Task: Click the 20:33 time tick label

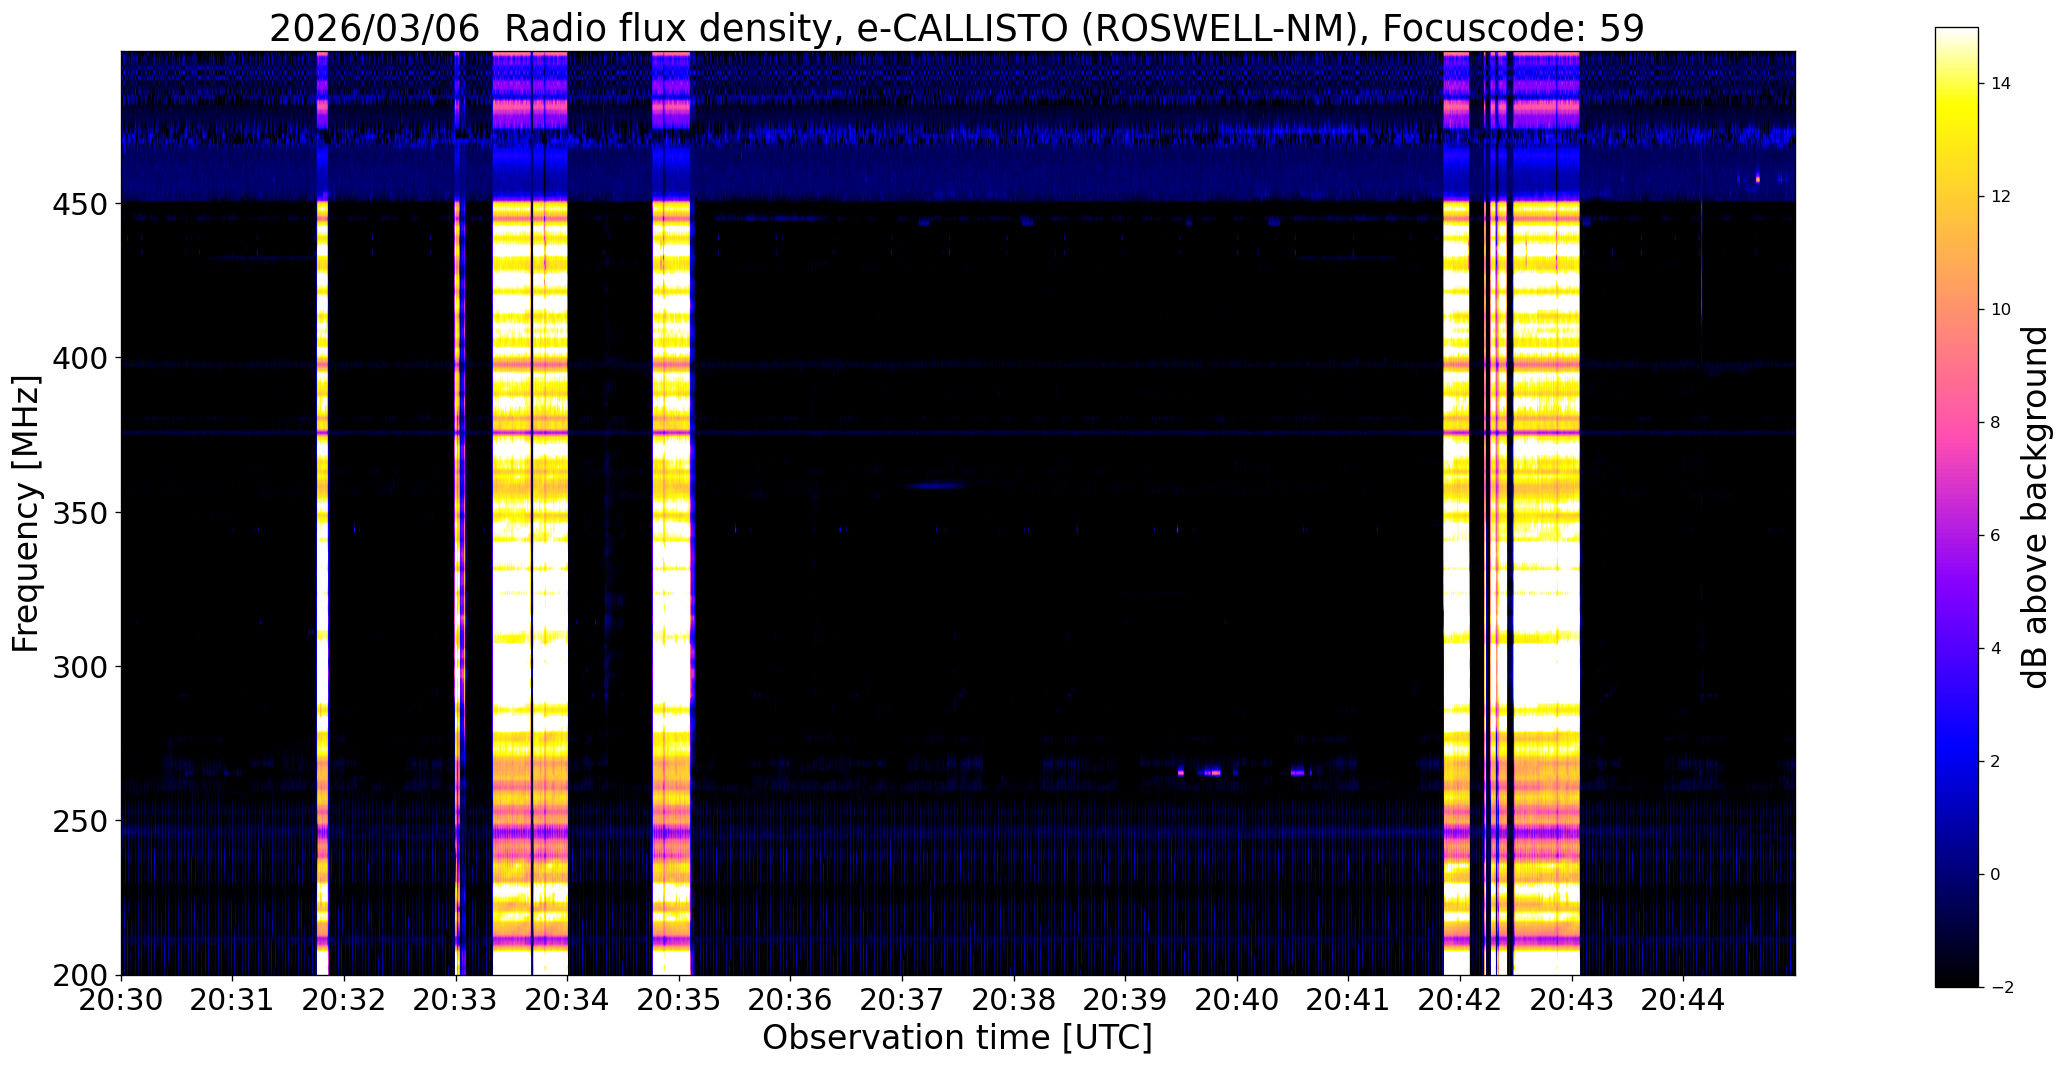Action: coord(456,999)
